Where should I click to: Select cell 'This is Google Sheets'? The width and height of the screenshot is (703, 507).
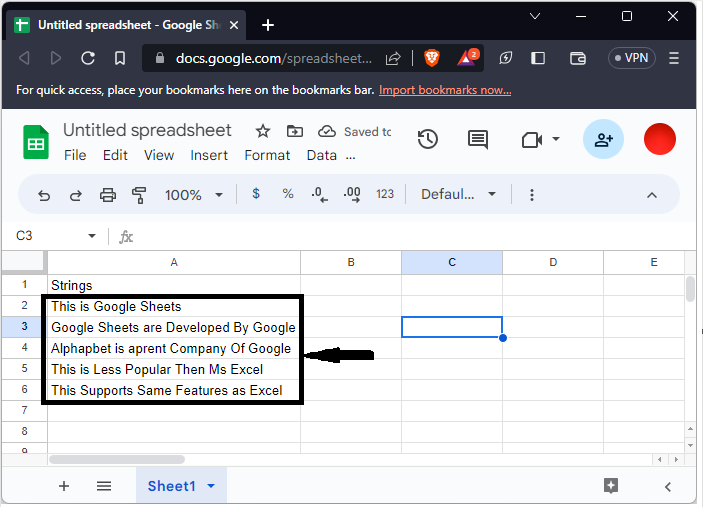pyautogui.click(x=174, y=306)
